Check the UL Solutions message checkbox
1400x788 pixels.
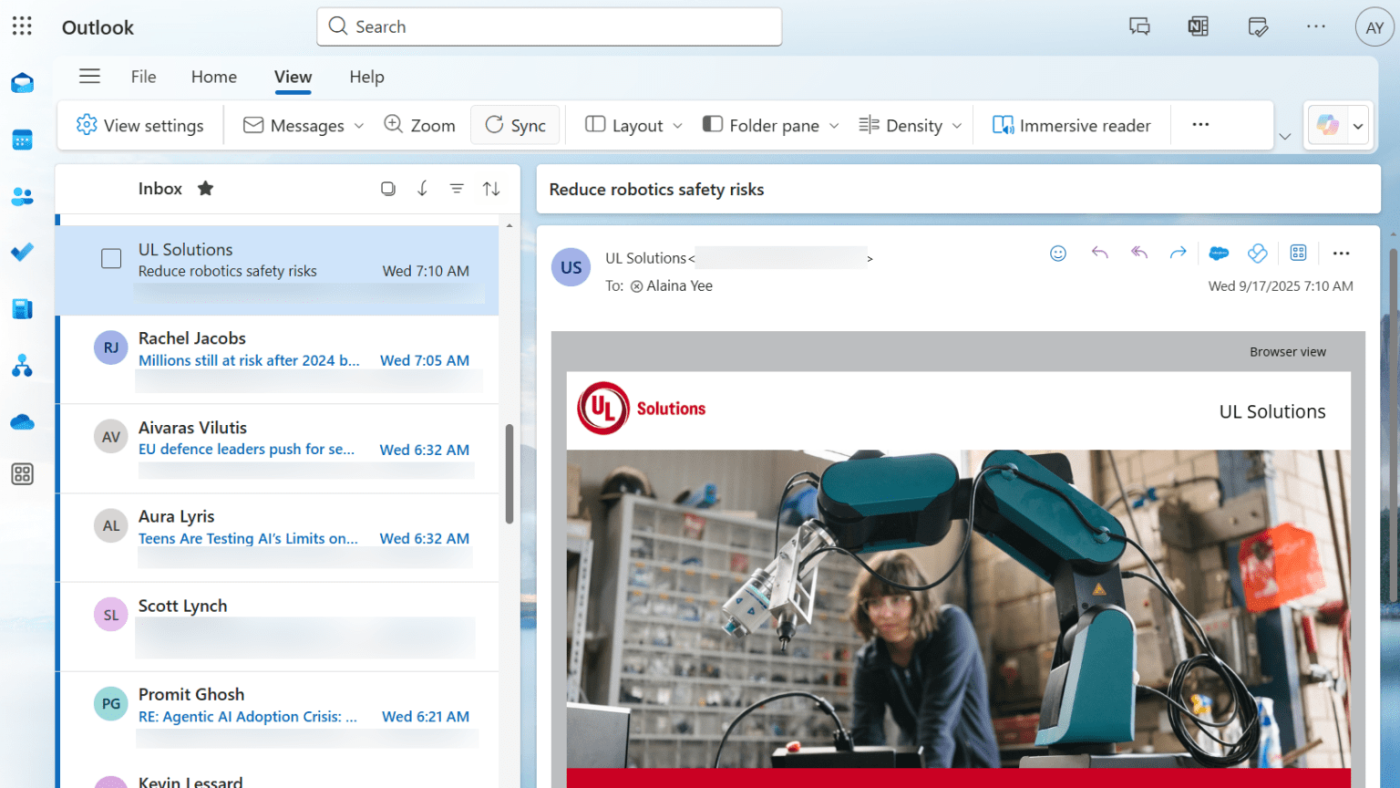click(111, 259)
